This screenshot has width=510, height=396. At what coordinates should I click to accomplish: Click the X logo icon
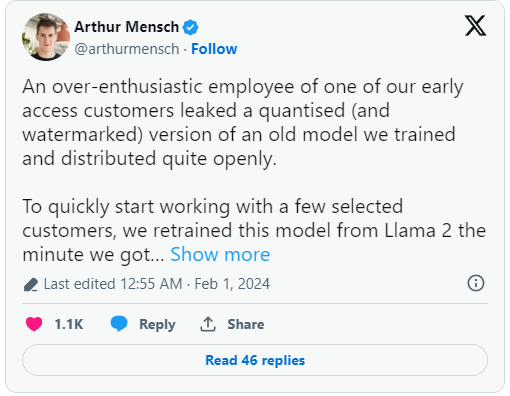point(475,26)
